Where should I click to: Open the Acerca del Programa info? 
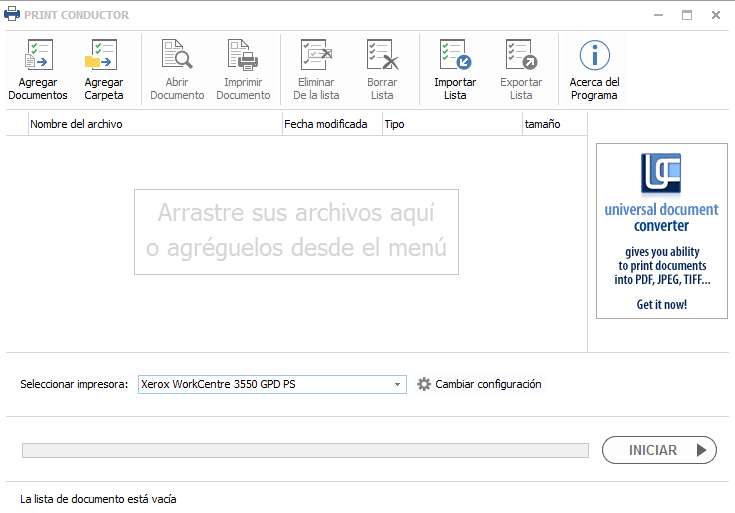click(x=594, y=56)
